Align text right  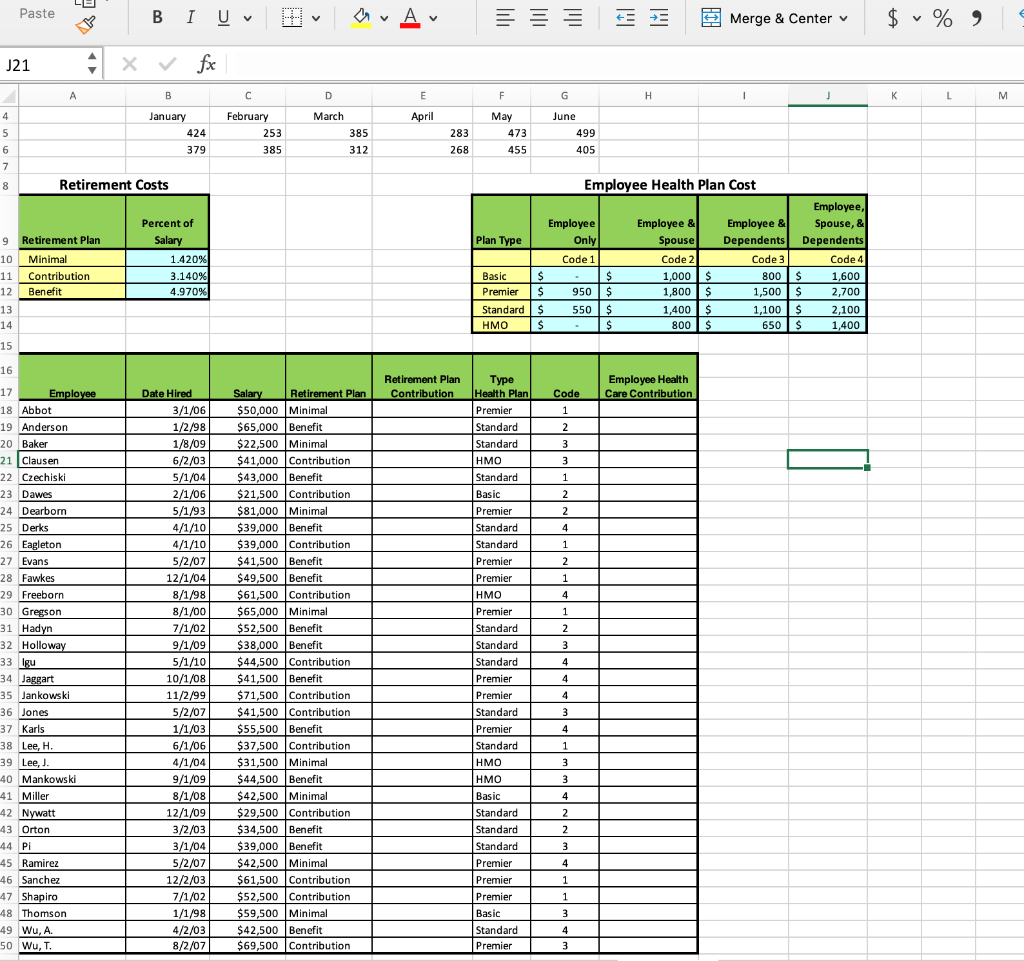coord(573,18)
